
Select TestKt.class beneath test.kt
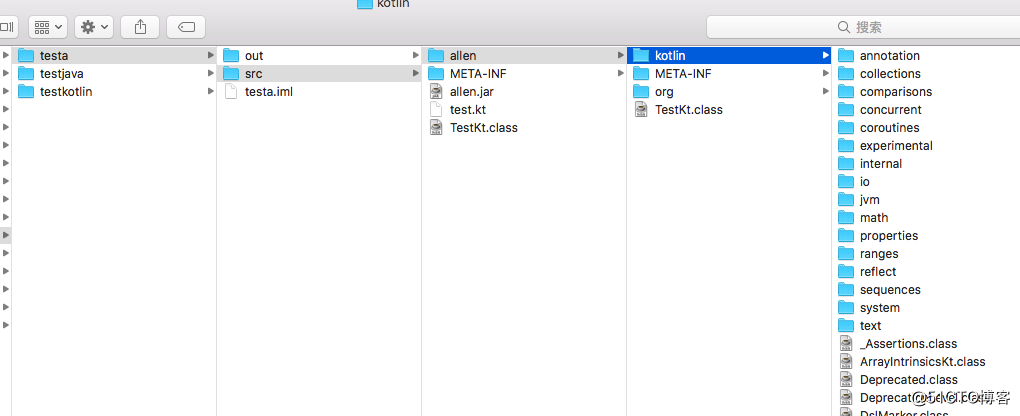pyautogui.click(x=483, y=128)
